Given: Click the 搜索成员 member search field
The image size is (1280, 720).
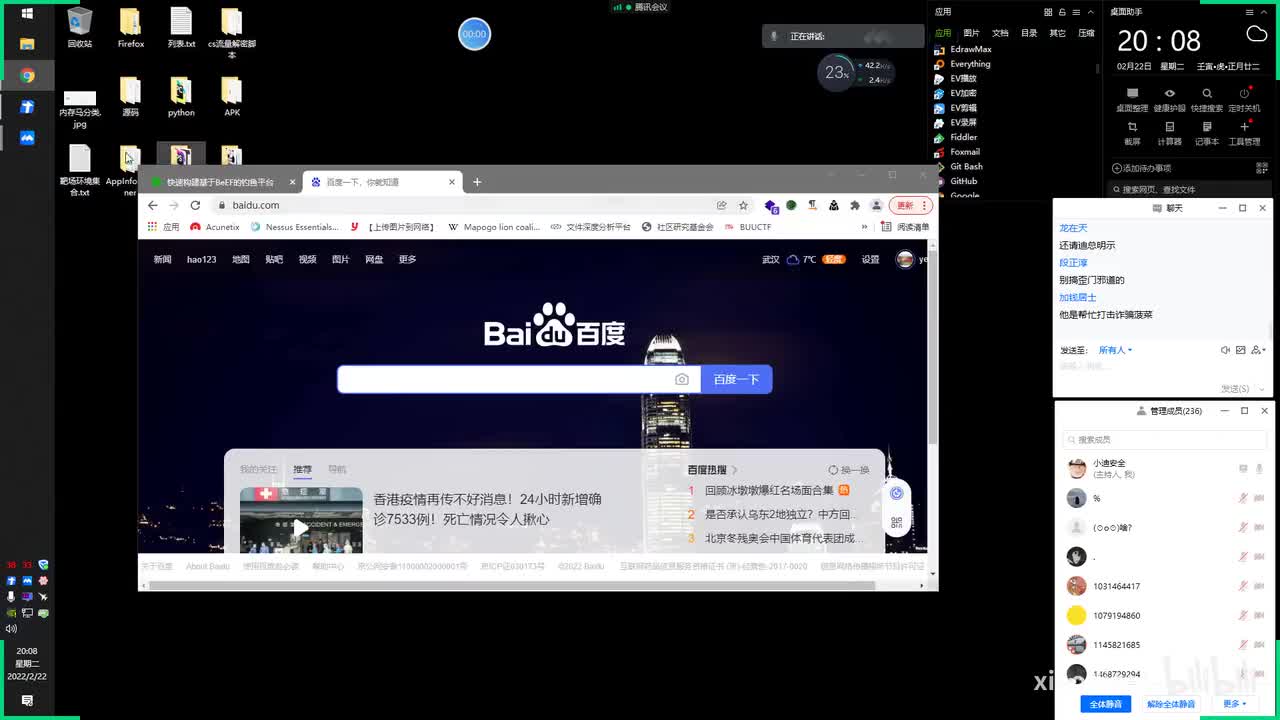Looking at the screenshot, I should pyautogui.click(x=1165, y=439).
